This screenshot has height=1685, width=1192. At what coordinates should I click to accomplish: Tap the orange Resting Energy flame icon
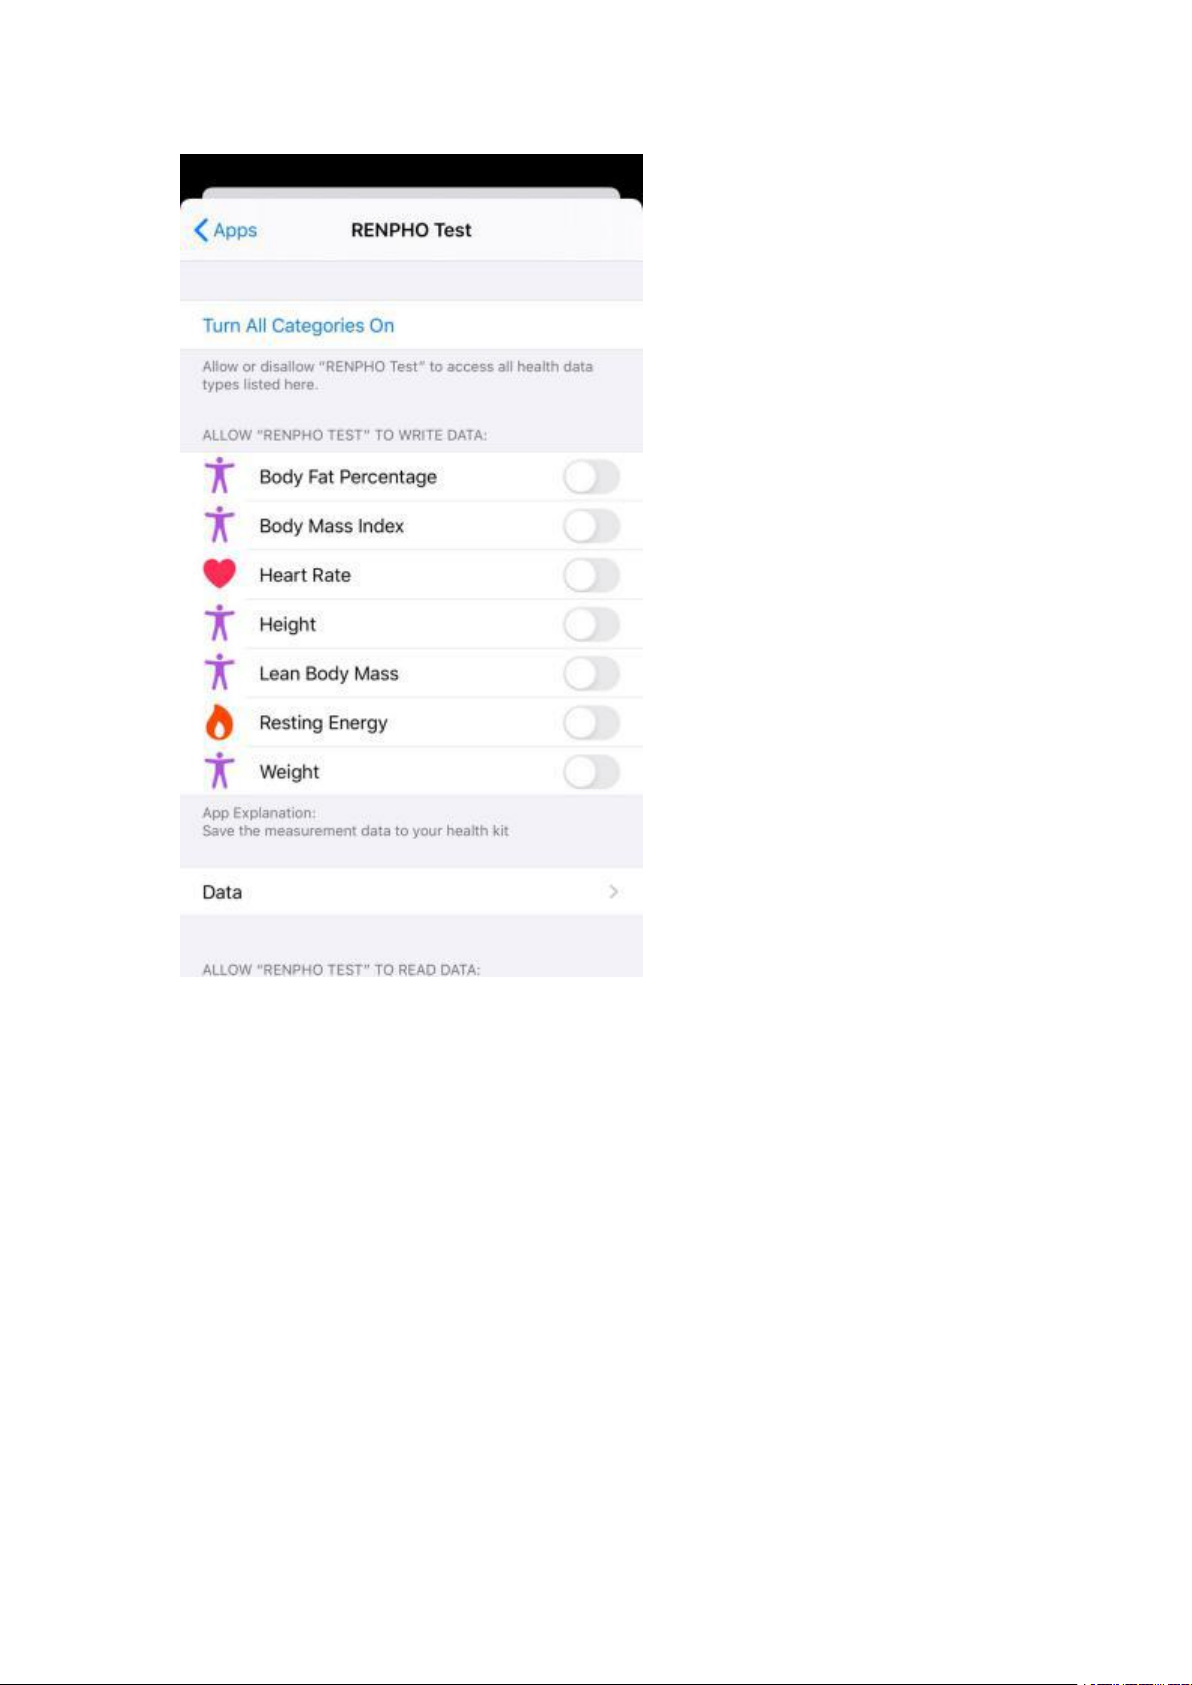click(x=219, y=721)
